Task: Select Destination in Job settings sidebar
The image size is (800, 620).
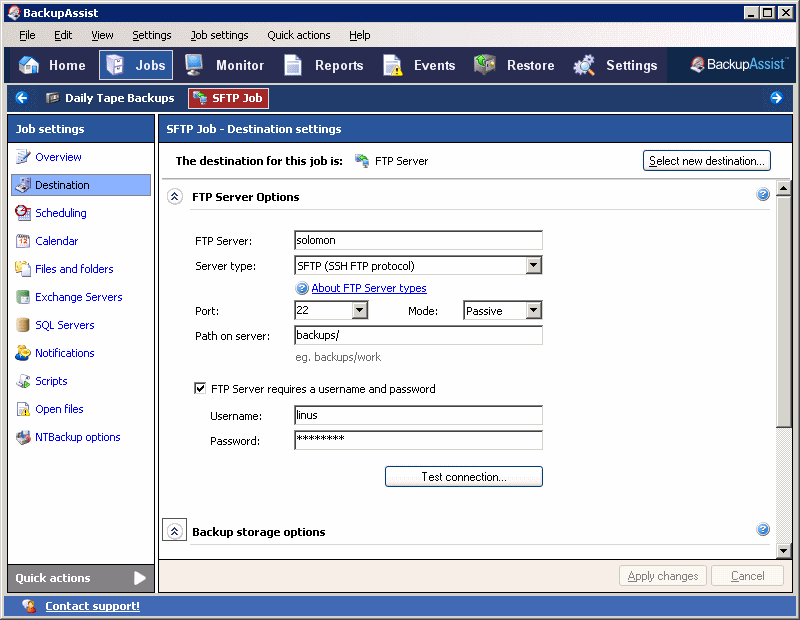Action: 81,185
